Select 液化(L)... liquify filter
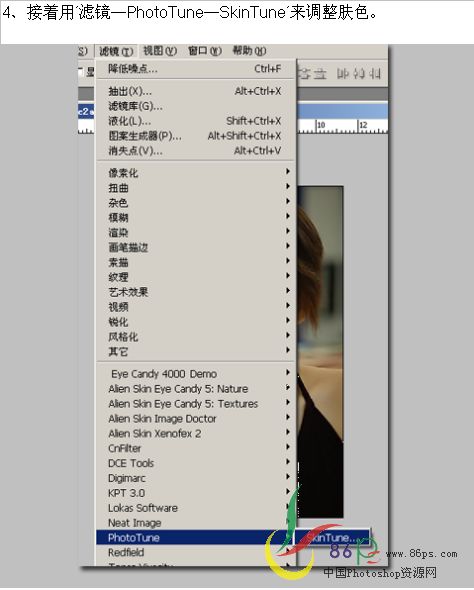474x590 pixels. [x=196, y=121]
